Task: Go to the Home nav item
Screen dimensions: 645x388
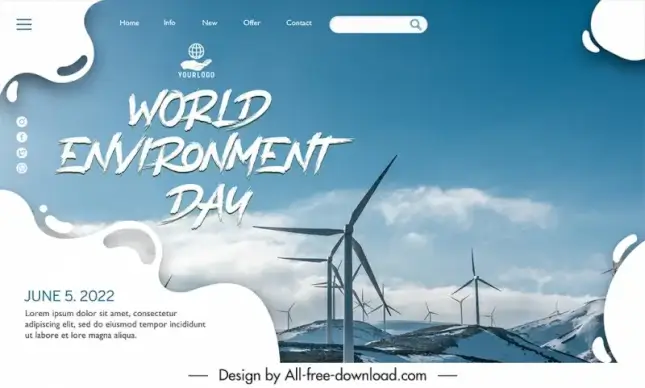Action: coord(129,23)
